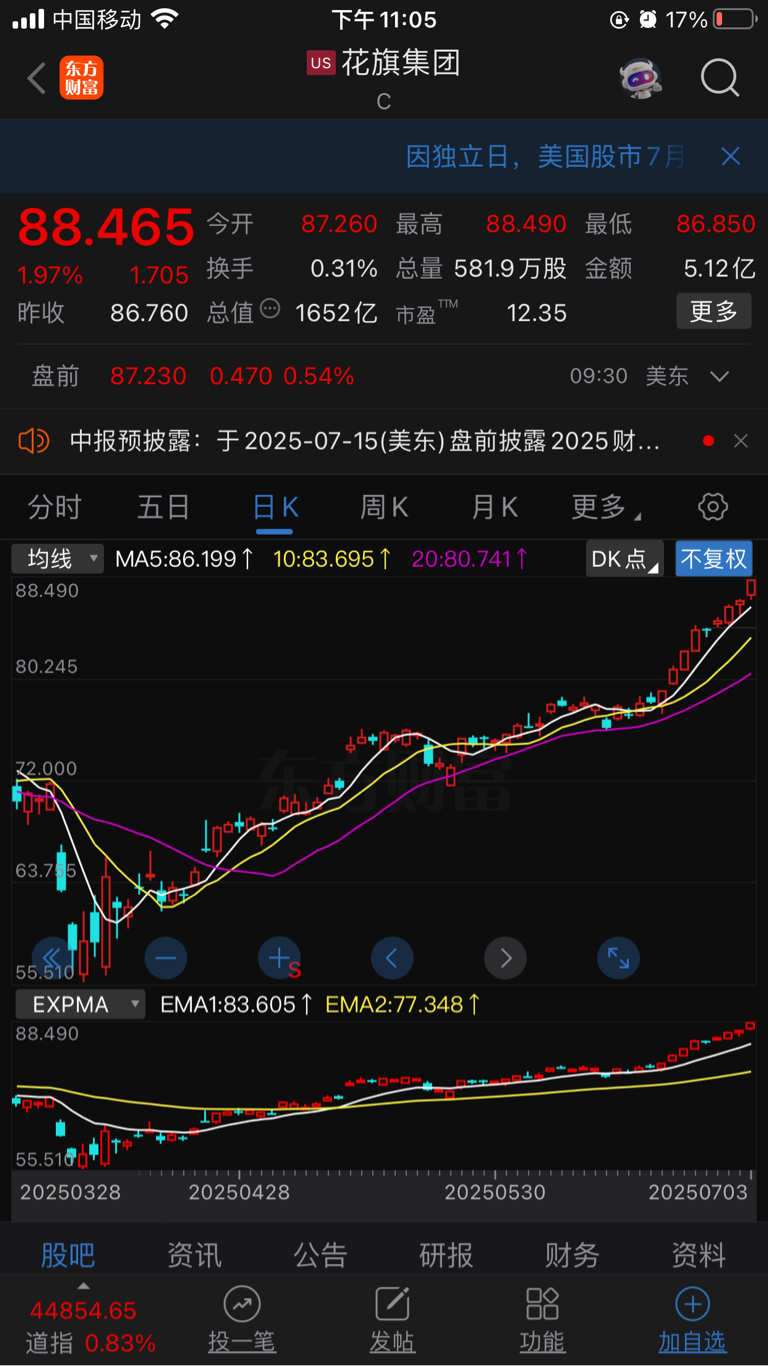Open the 均线 indicator dropdown

pyautogui.click(x=58, y=558)
